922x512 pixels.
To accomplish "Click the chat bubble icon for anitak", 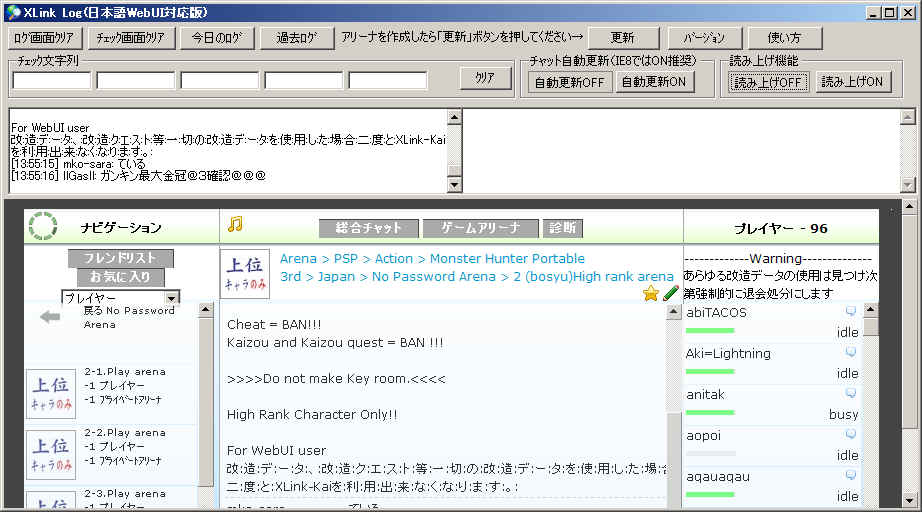I will [x=851, y=395].
